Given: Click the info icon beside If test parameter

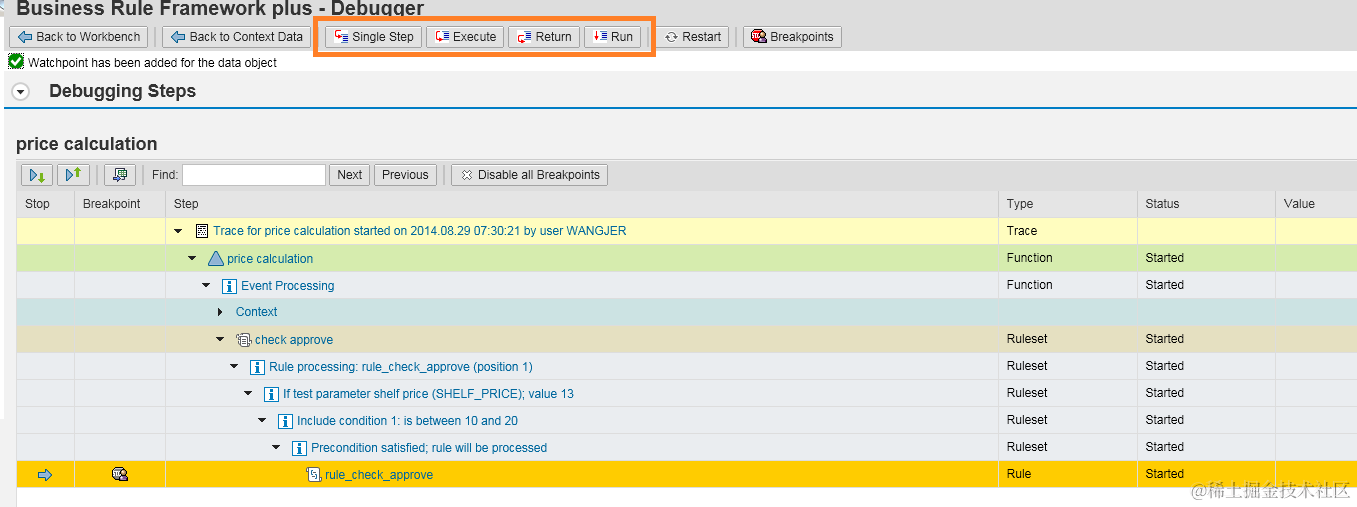Looking at the screenshot, I should pyautogui.click(x=271, y=394).
